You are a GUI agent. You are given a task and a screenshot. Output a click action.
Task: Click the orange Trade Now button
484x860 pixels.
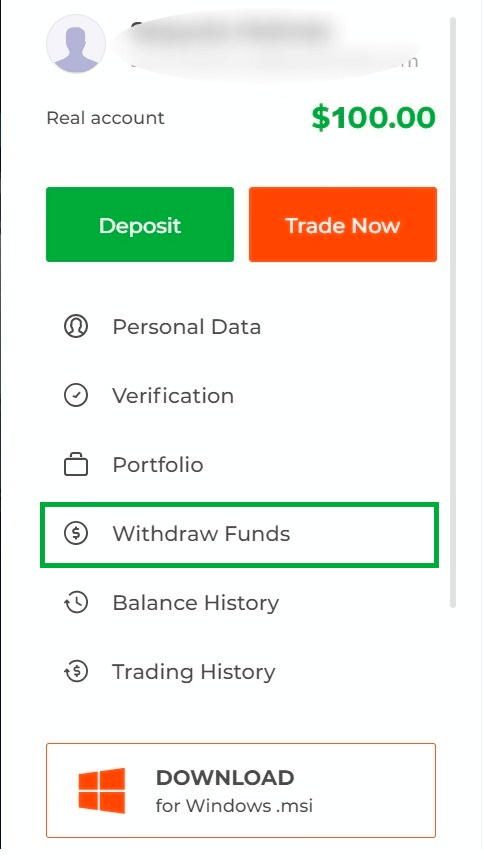pos(343,224)
